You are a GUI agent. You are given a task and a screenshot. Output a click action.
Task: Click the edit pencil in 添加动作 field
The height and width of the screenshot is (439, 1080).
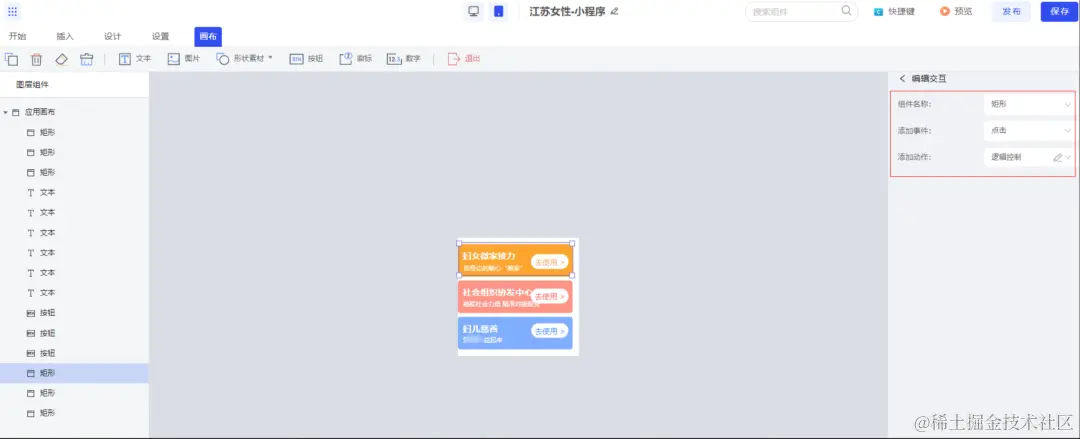click(x=1057, y=157)
